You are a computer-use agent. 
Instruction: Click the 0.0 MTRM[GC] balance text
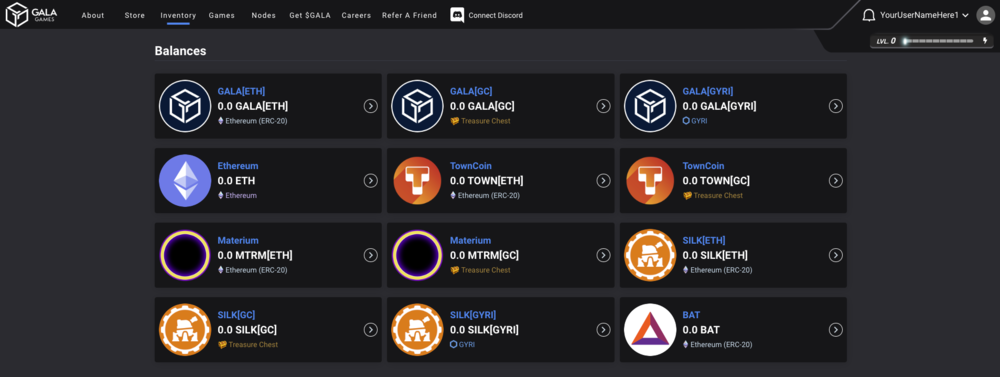(x=484, y=255)
